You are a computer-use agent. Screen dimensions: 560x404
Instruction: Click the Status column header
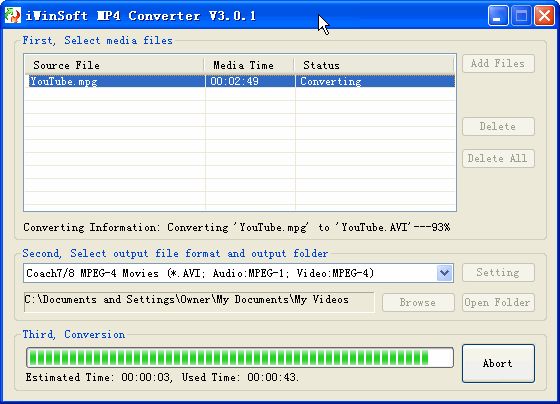[x=374, y=65]
